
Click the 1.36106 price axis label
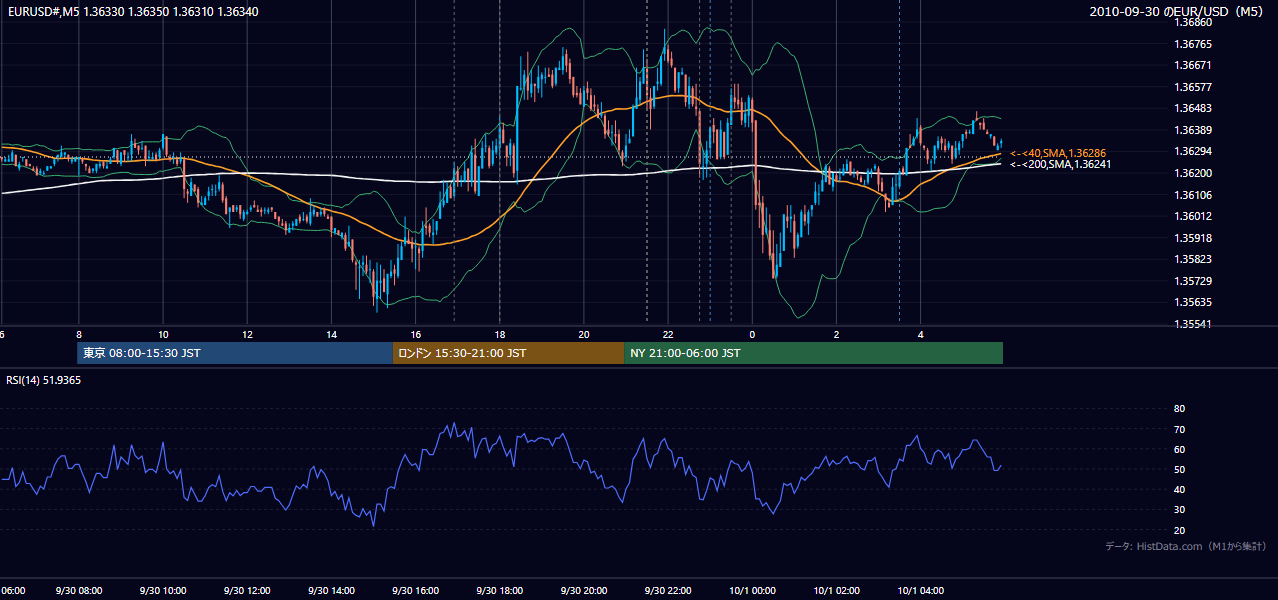1192,196
